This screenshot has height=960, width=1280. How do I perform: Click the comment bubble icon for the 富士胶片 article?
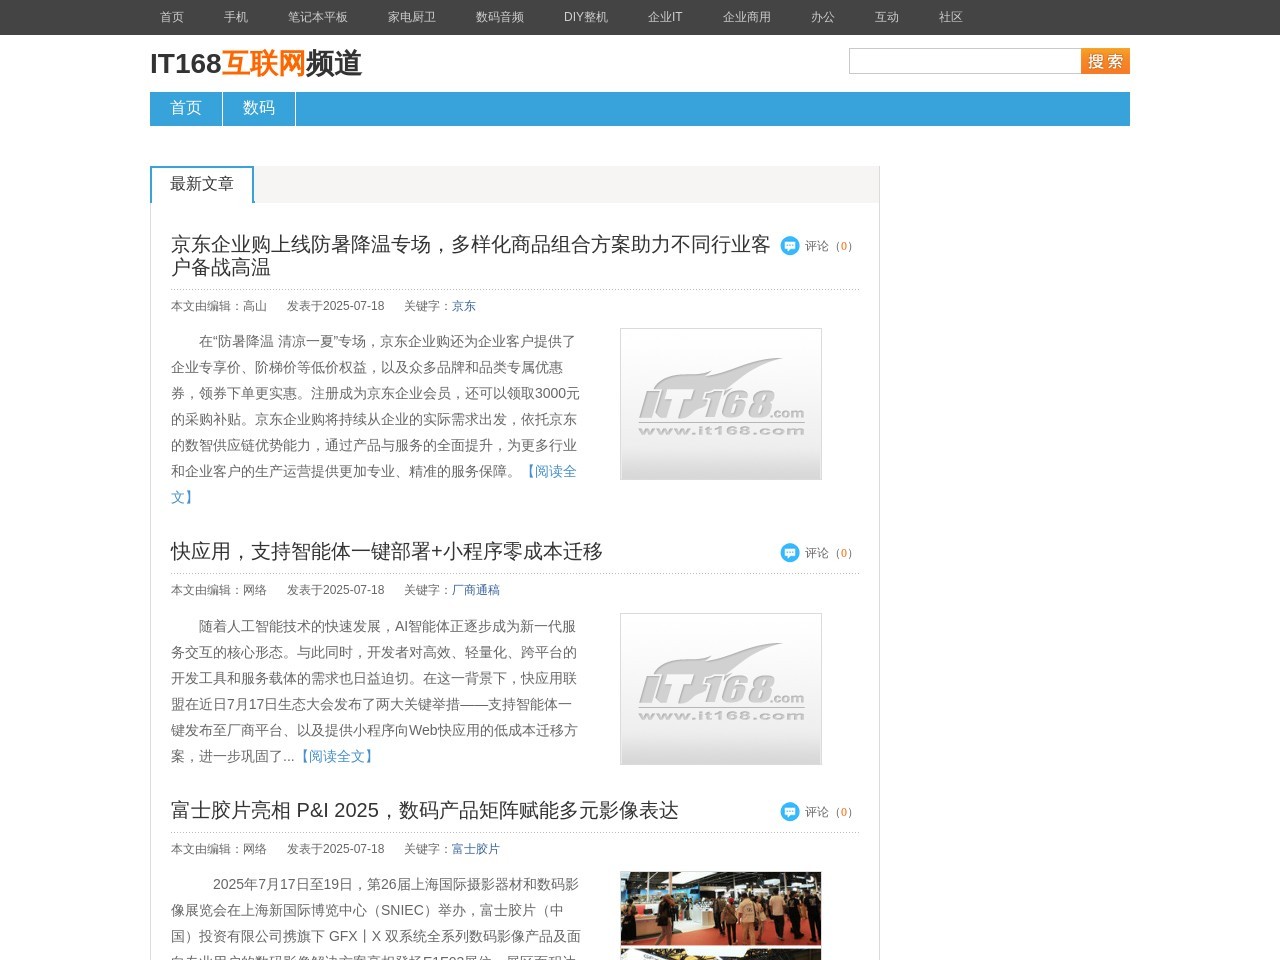(791, 812)
